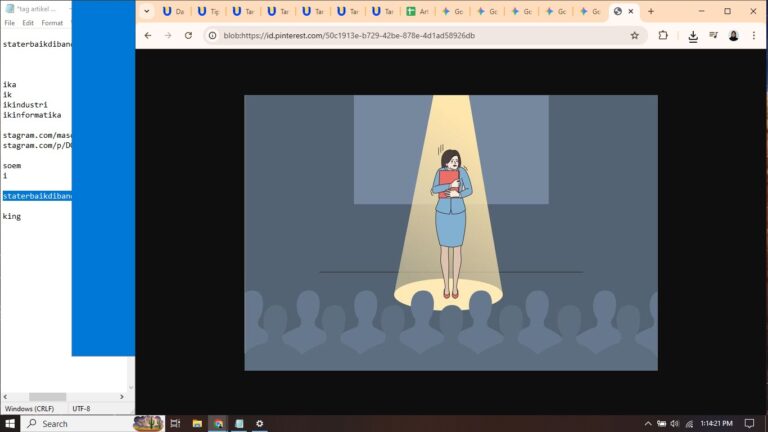Screen dimensions: 768x432
Task: Click the 'king' line in Notepad
Action: [x=12, y=216]
